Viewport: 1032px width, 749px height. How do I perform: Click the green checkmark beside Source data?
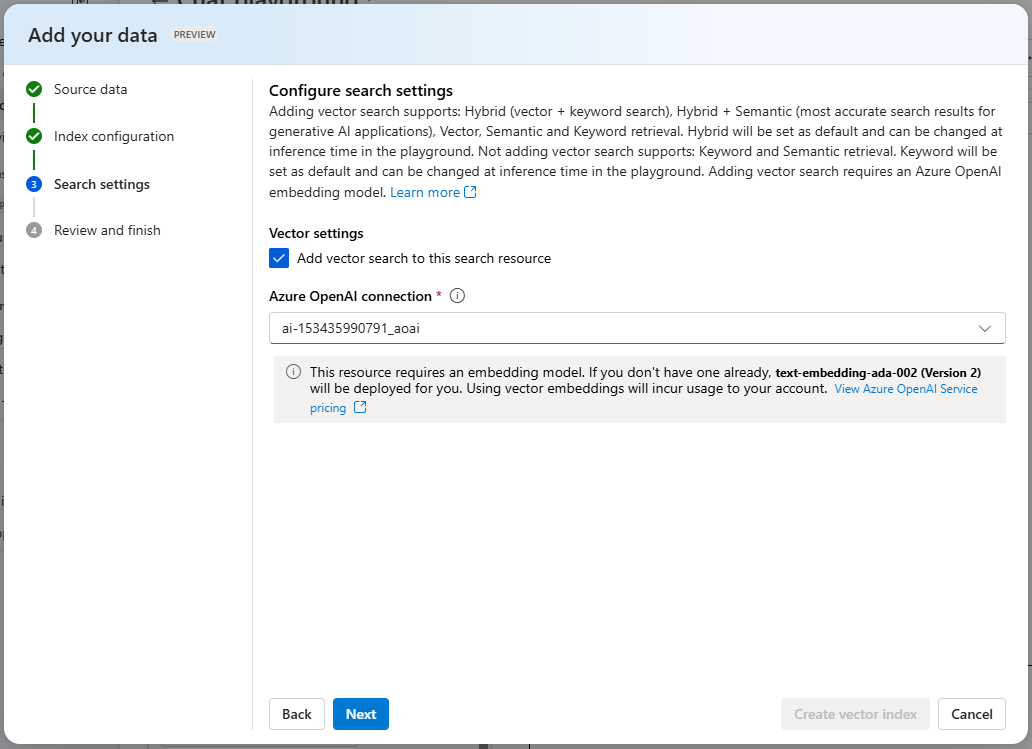[x=34, y=89]
